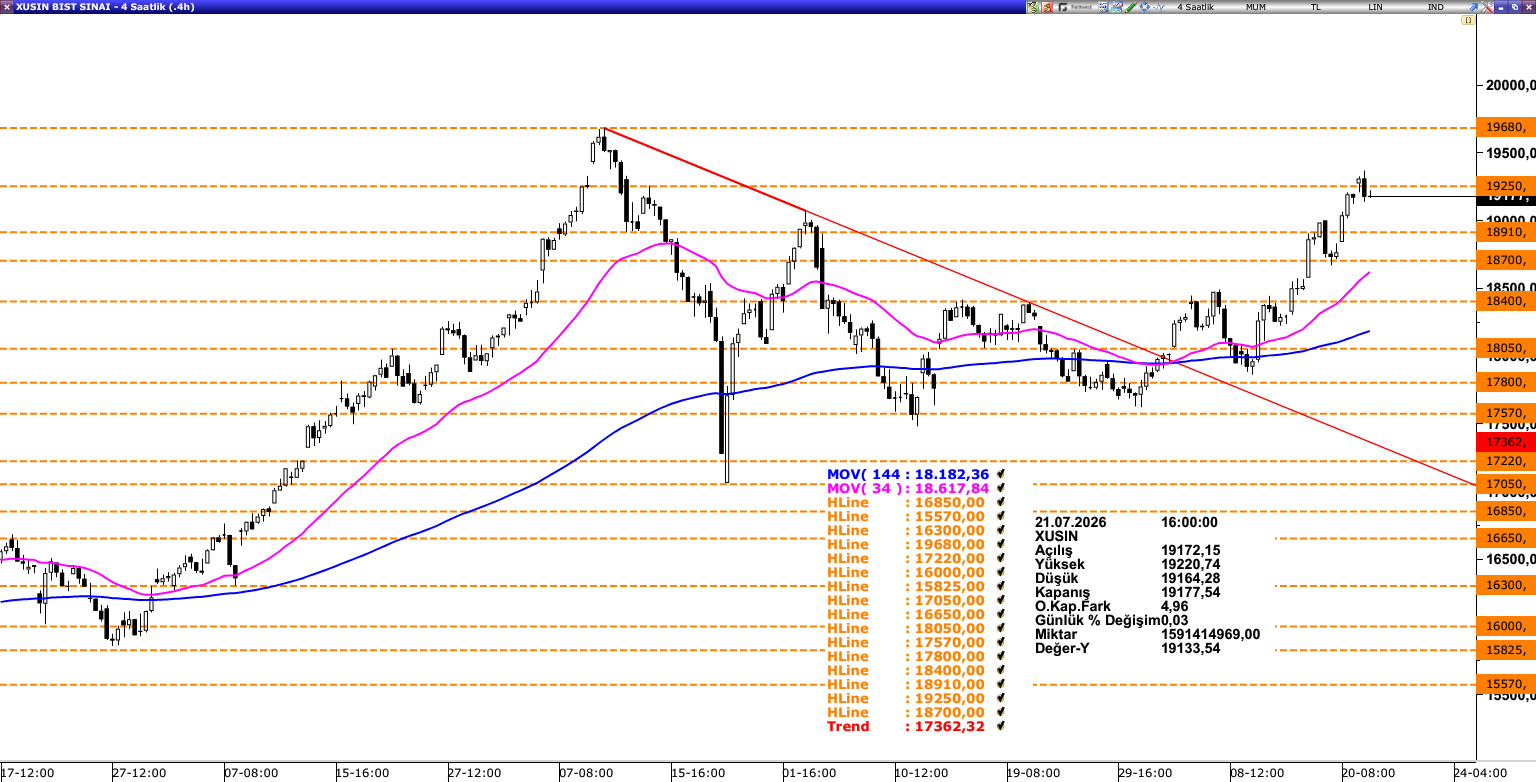Toggle the Trend 17362,32 line checkmark
1536x782 pixels.
(x=1001, y=726)
